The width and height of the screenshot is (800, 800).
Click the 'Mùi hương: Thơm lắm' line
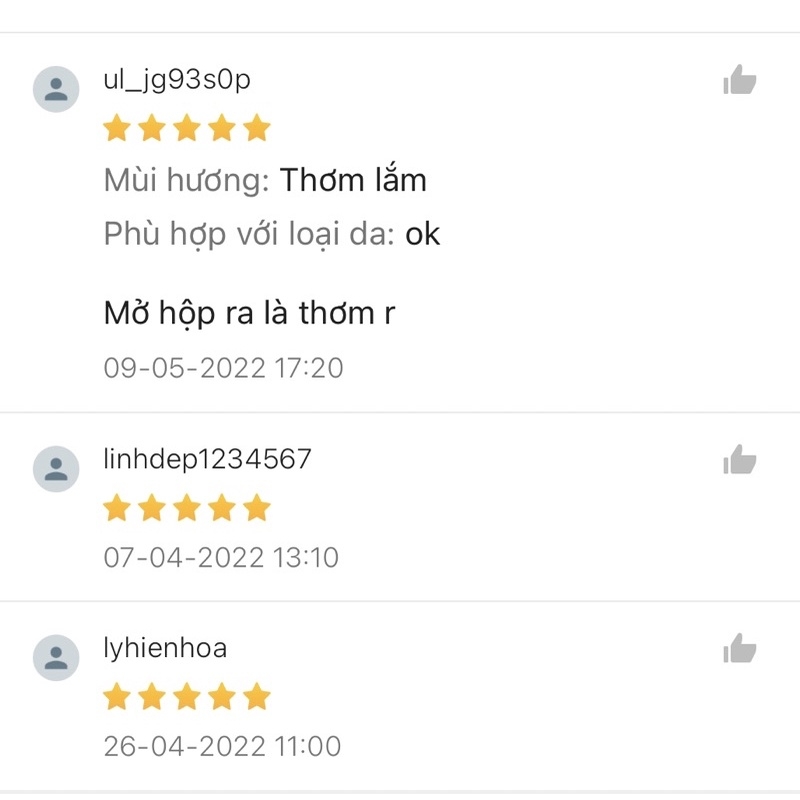pyautogui.click(x=265, y=180)
